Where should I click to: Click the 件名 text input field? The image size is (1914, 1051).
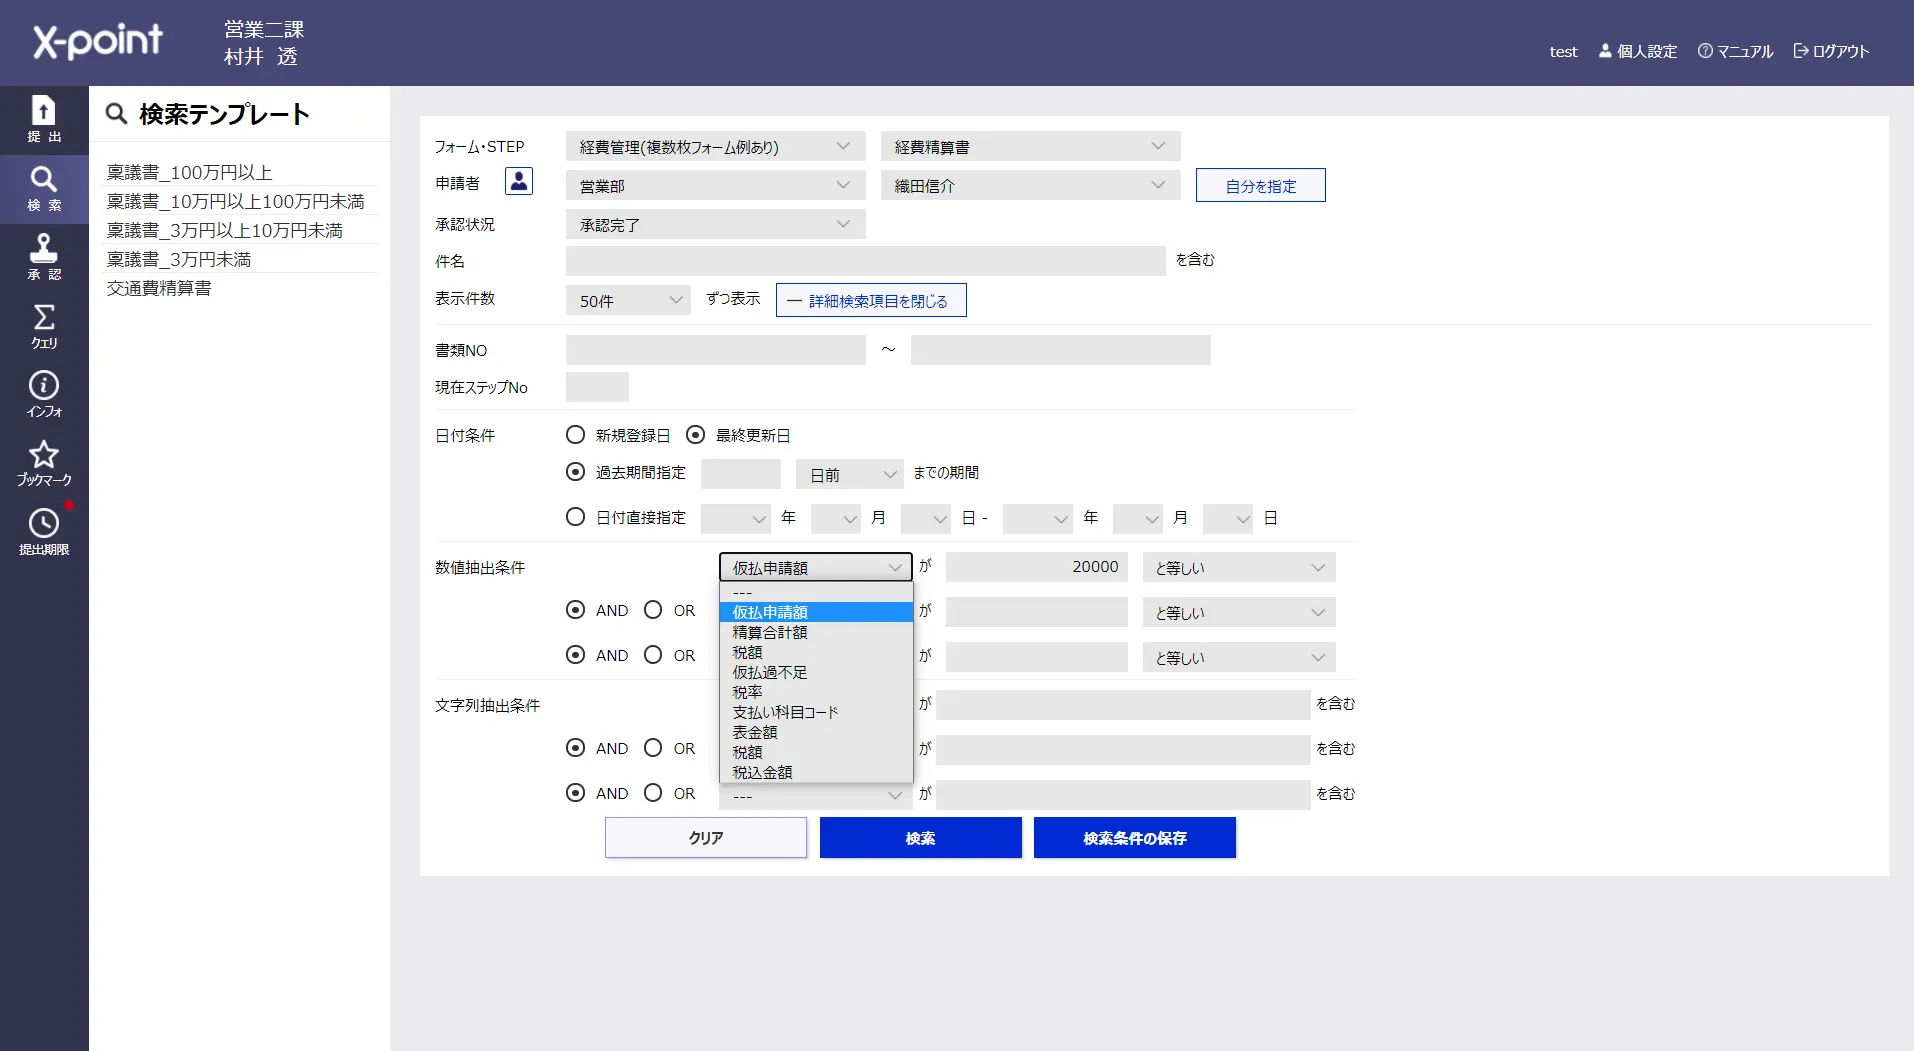coord(865,261)
